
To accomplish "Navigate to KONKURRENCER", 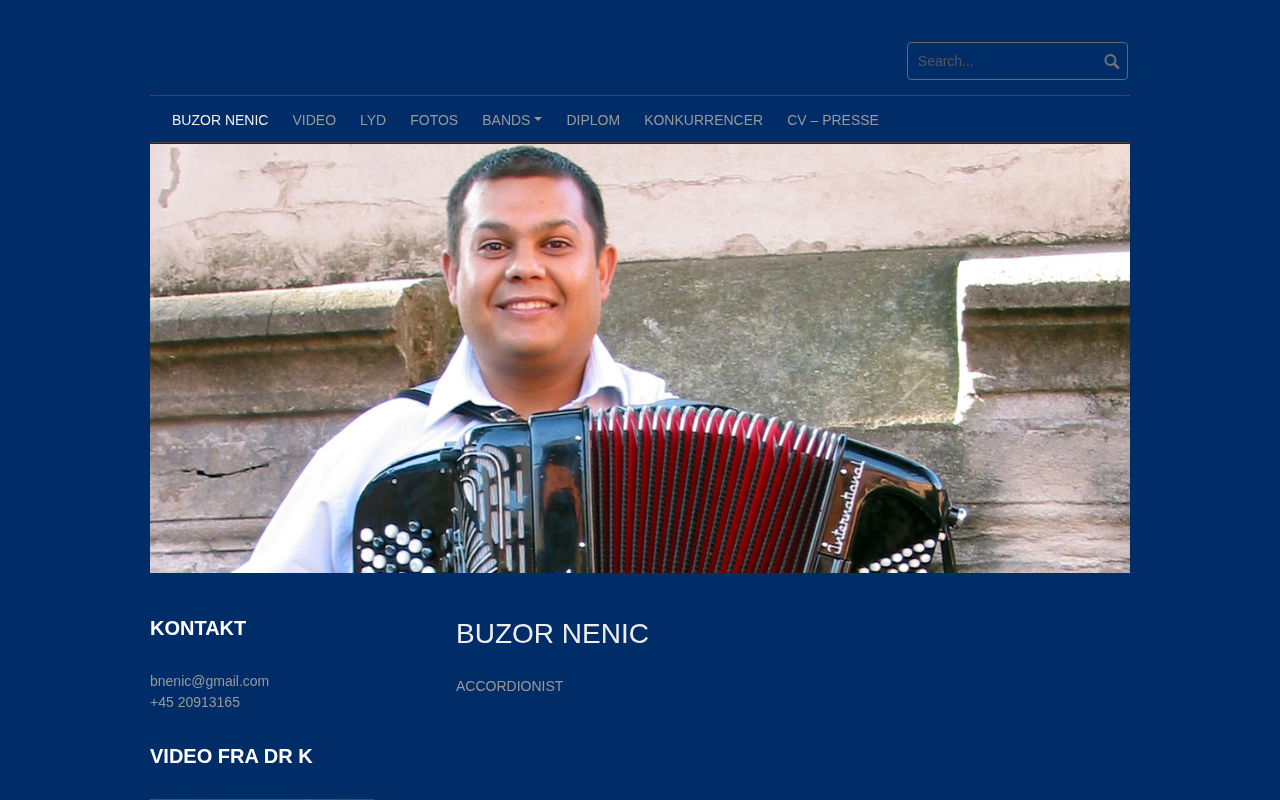I will coord(703,120).
